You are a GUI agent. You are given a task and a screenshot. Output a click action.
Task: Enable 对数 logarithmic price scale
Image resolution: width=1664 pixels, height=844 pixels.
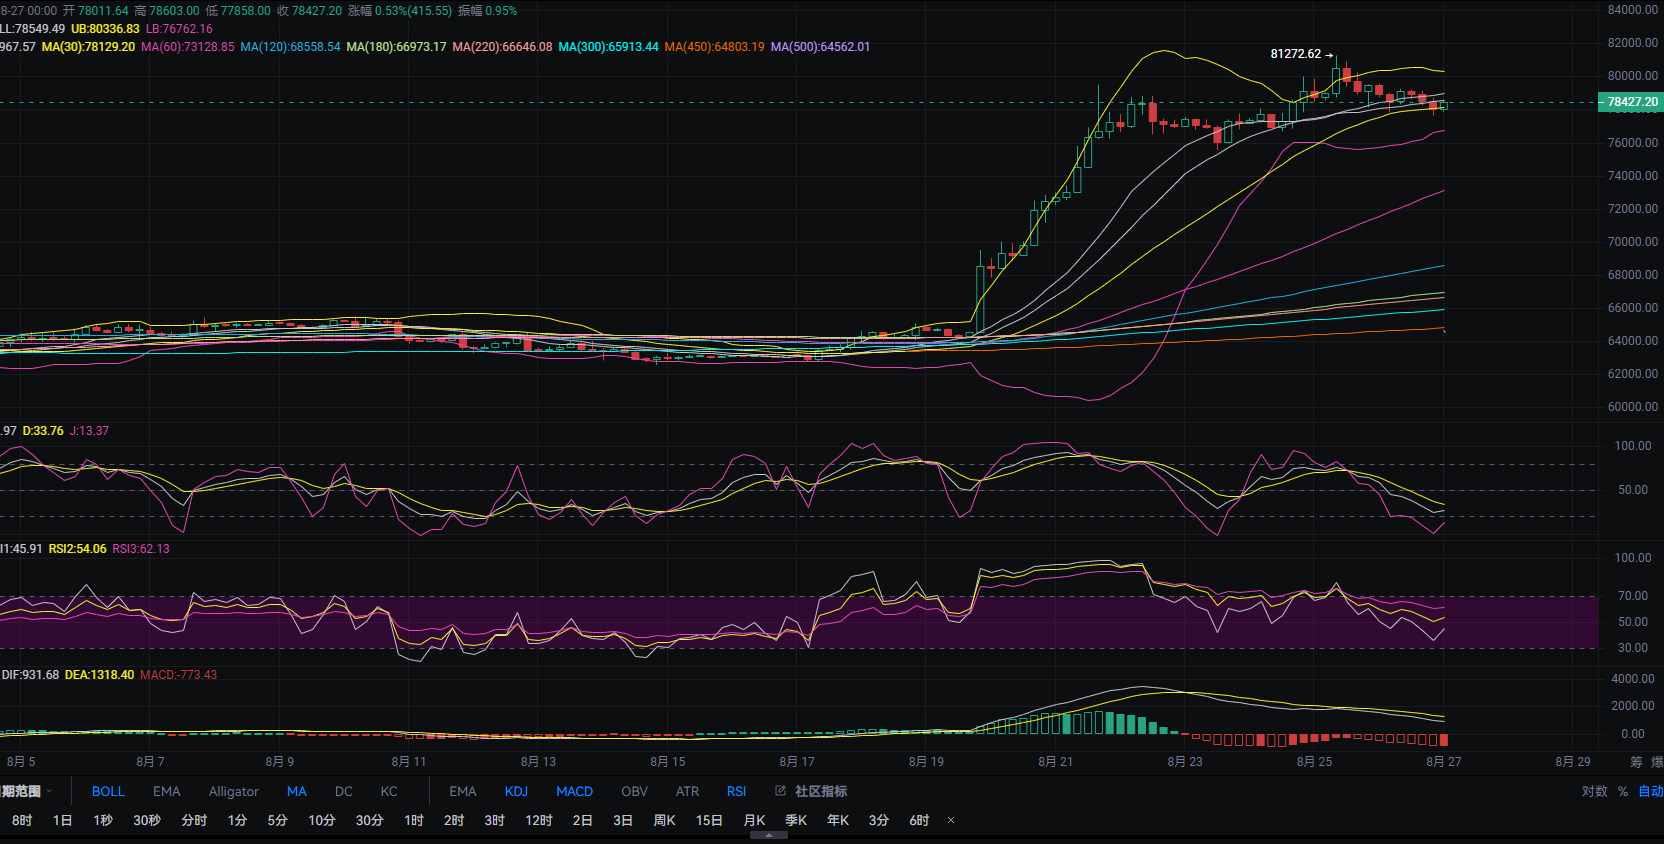(1595, 791)
